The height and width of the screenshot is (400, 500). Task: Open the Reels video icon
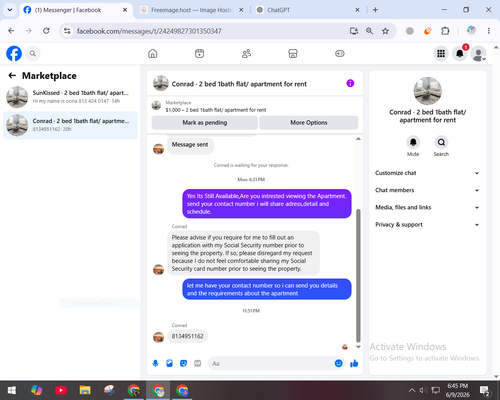(199, 53)
